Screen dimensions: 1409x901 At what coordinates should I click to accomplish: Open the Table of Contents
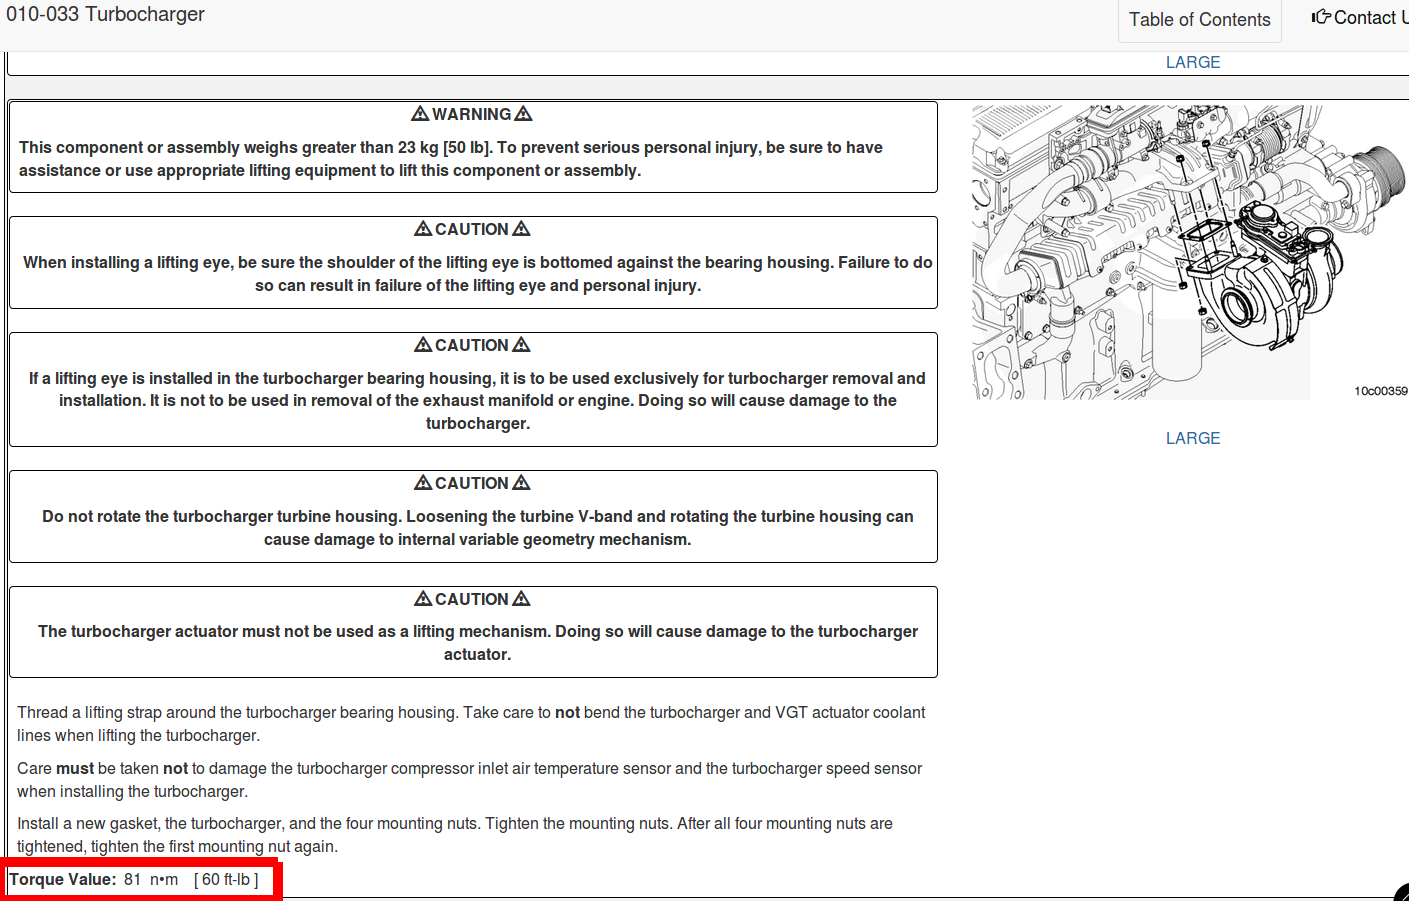[x=1199, y=20]
